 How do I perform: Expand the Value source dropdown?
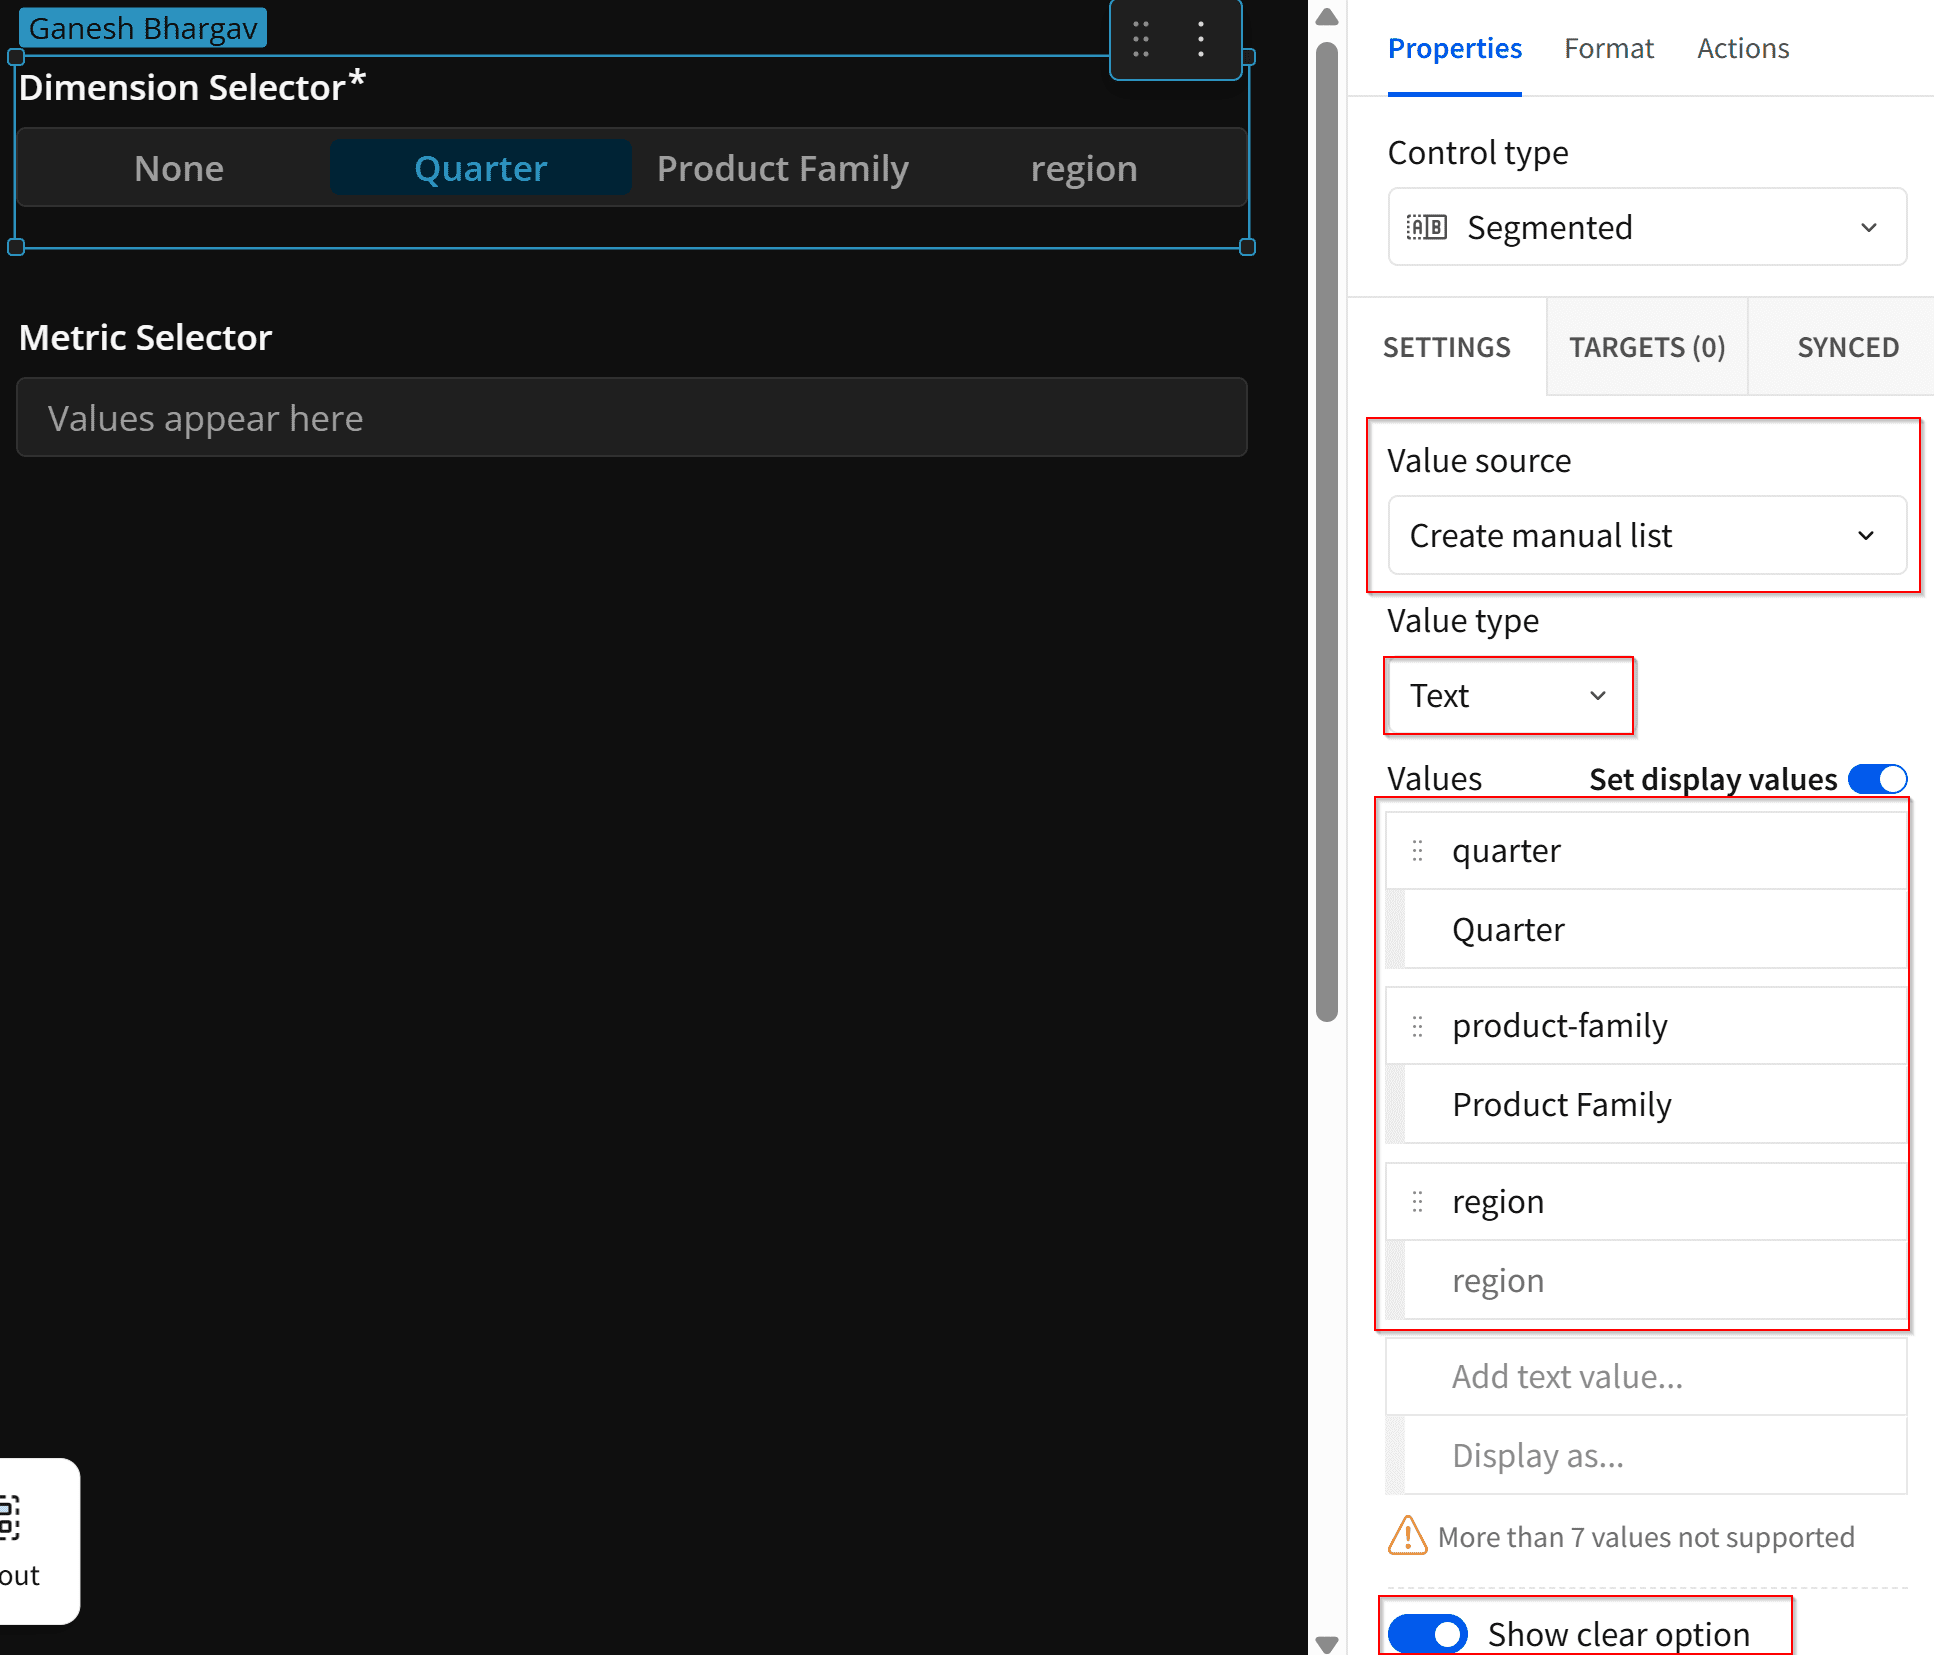click(1646, 535)
